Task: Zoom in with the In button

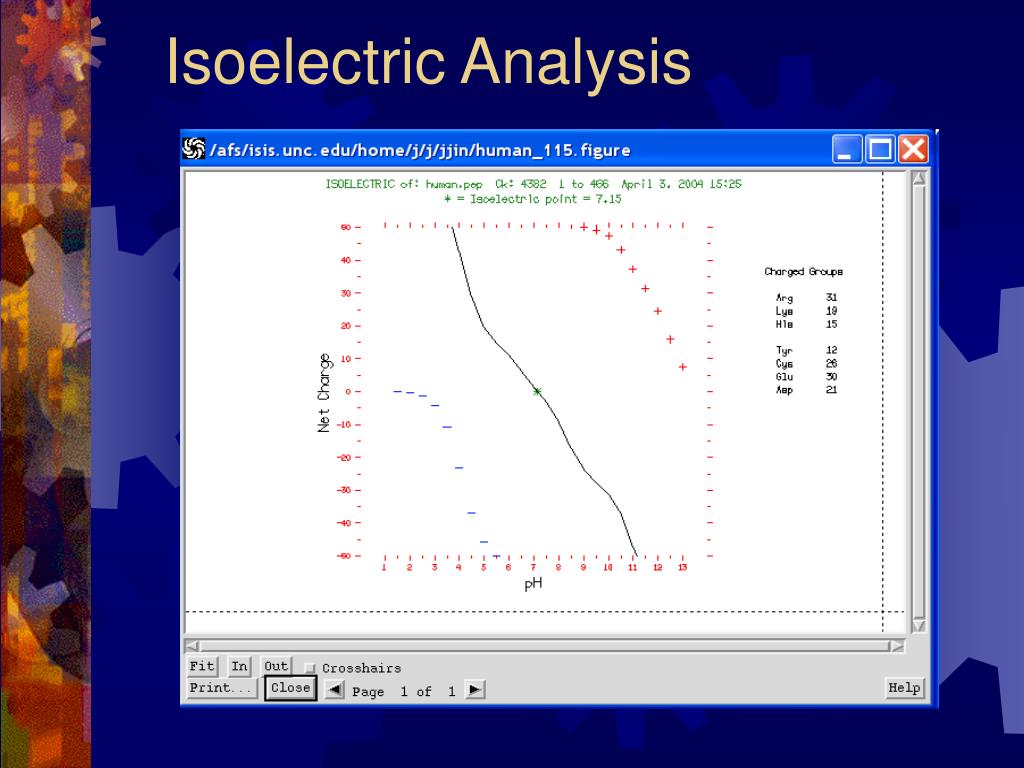Action: (x=239, y=666)
